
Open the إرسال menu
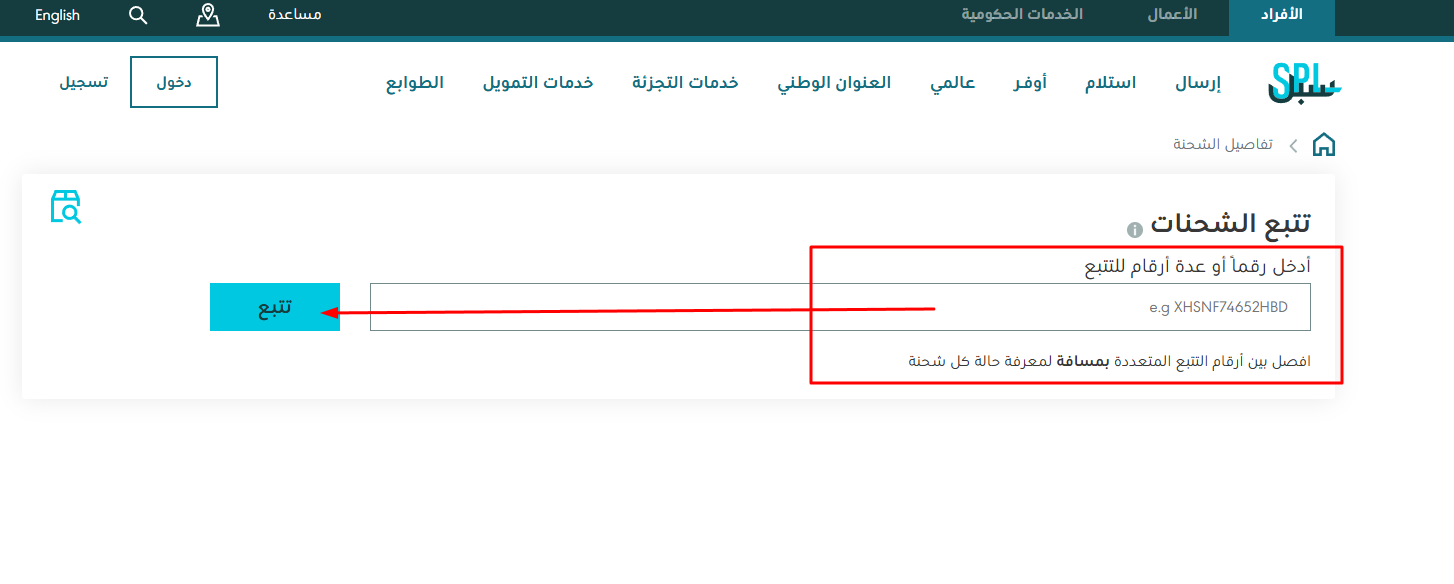coord(1198,82)
